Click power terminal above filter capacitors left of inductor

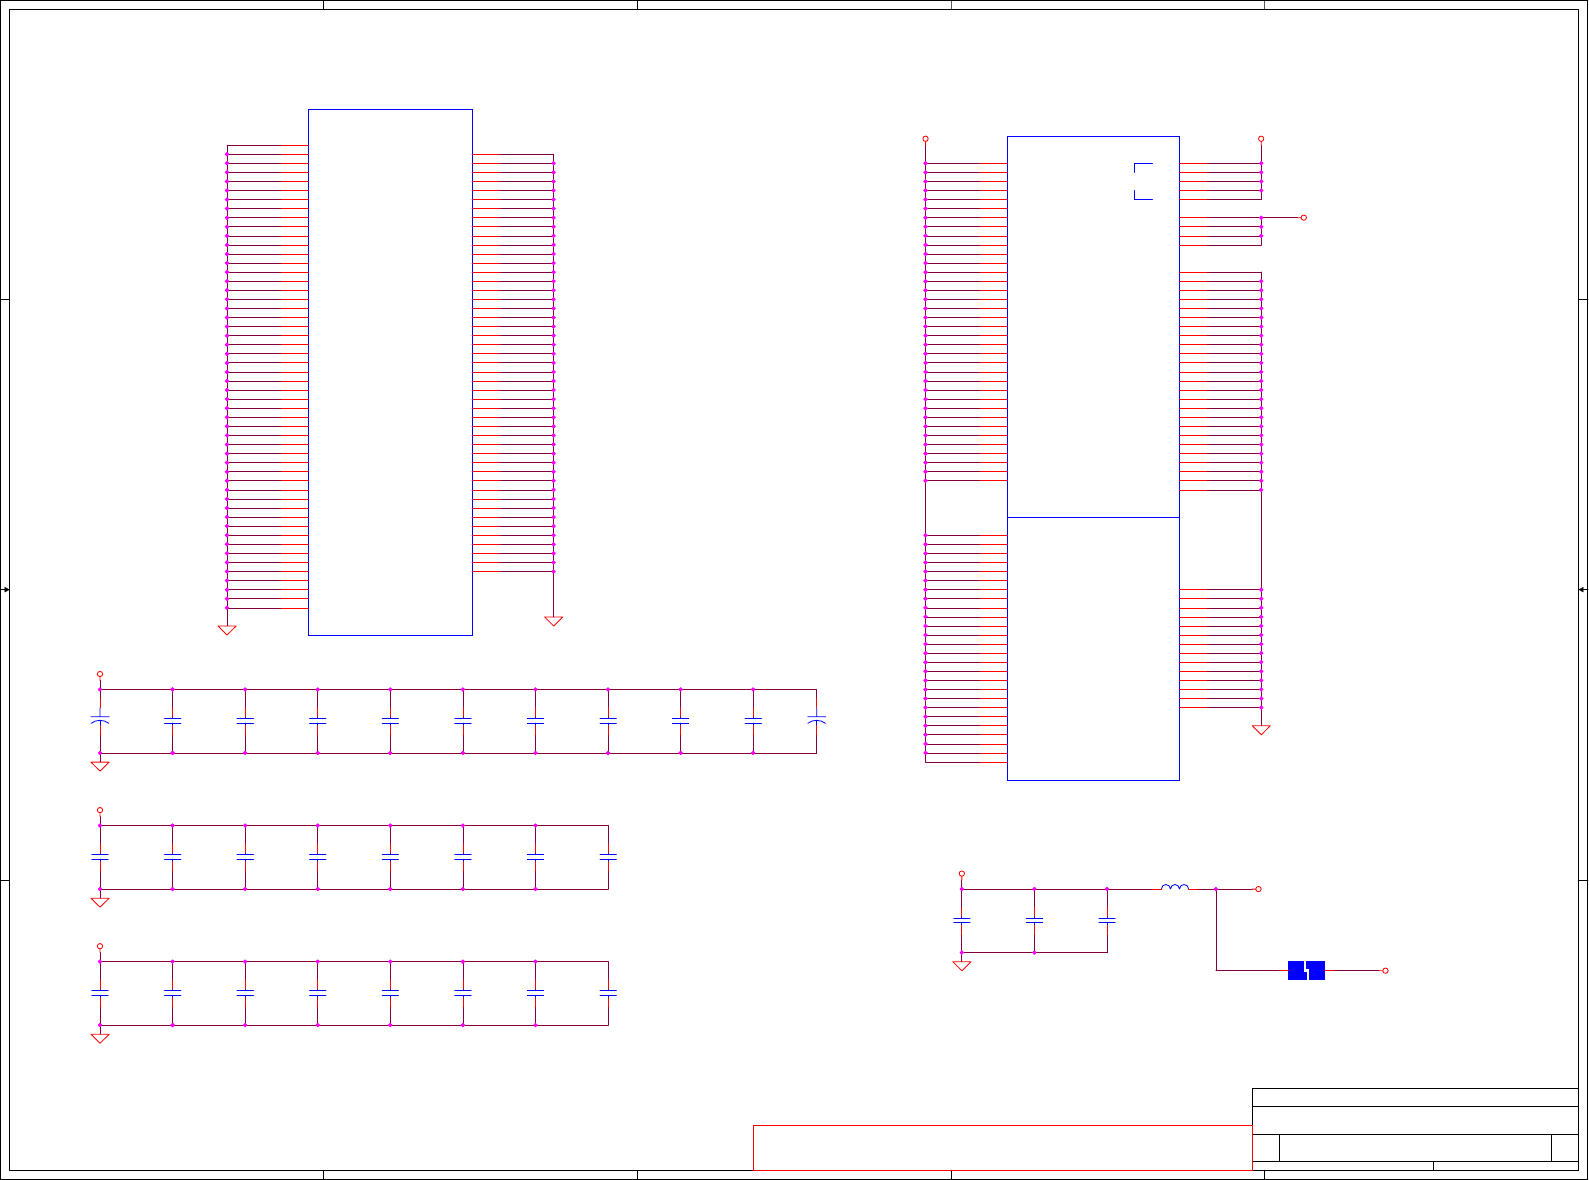click(962, 873)
